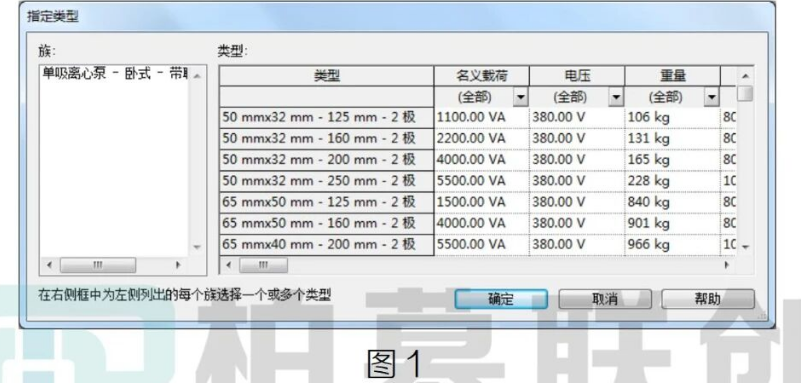Click the 840 kg weight cell

click(673, 203)
